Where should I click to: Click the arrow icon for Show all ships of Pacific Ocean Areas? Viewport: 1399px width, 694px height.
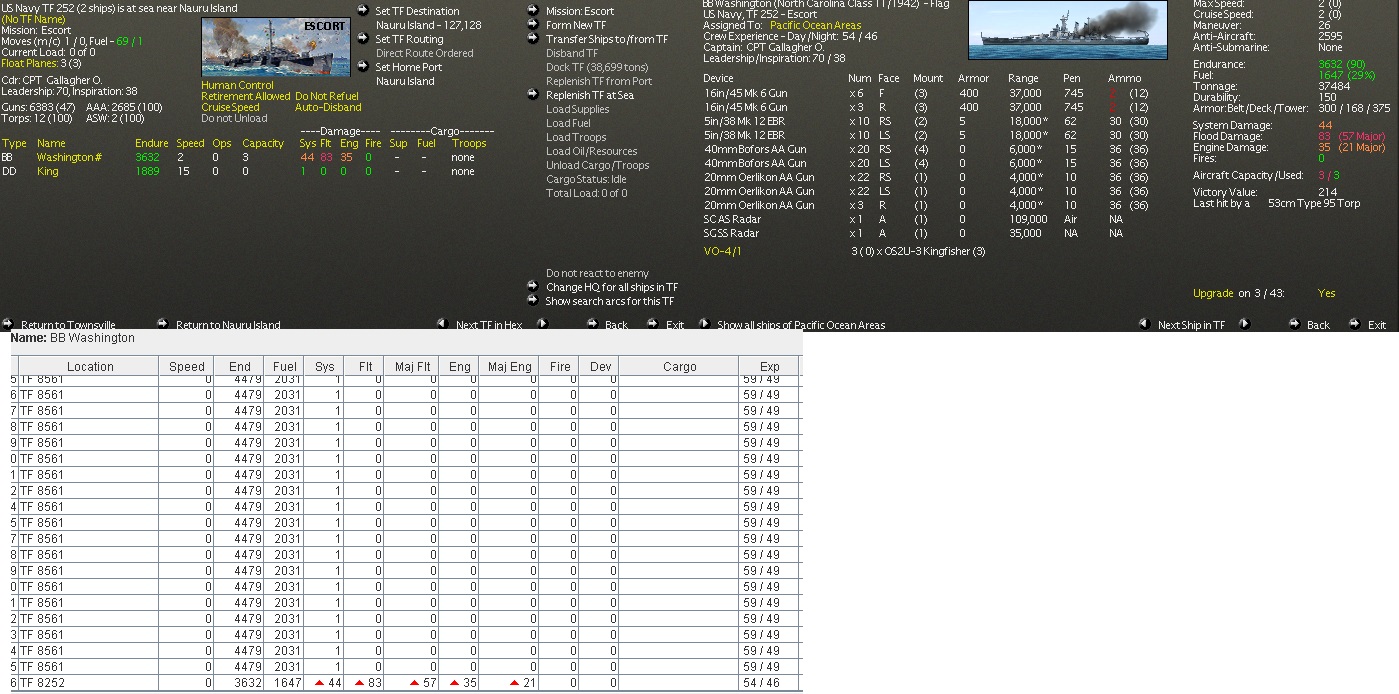point(704,324)
